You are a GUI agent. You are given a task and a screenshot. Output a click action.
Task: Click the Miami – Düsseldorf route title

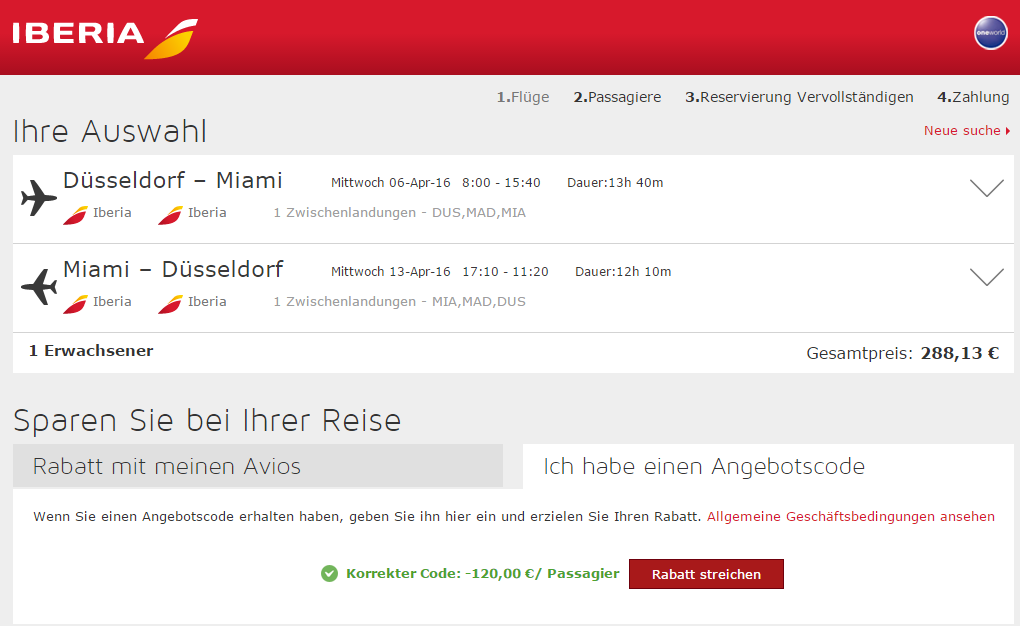pos(173,269)
